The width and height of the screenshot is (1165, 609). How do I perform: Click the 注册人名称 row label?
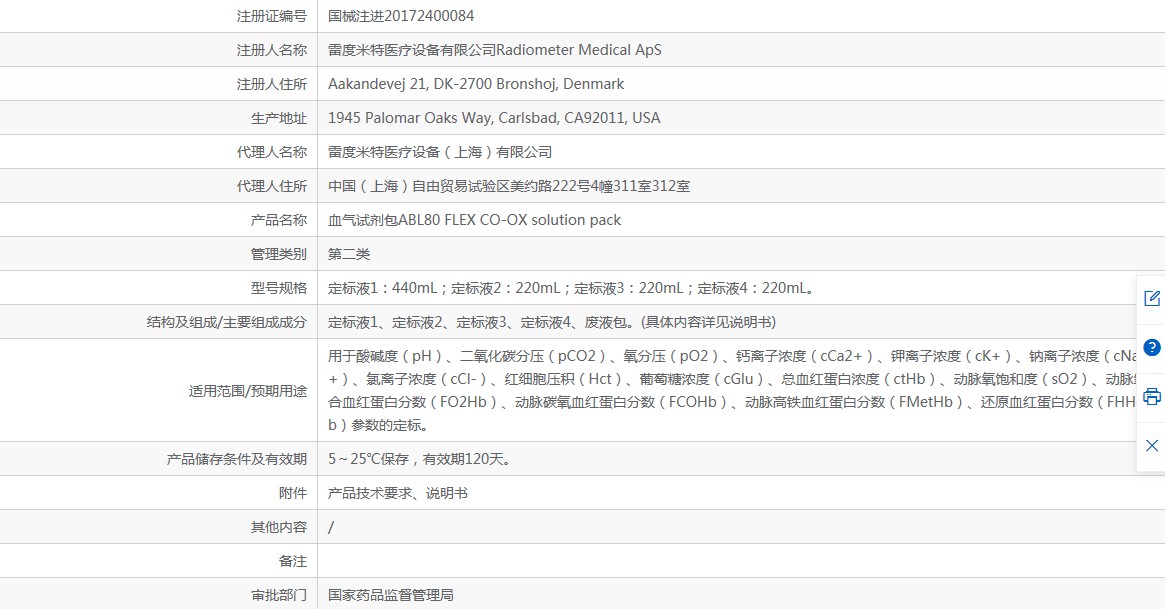(272, 50)
